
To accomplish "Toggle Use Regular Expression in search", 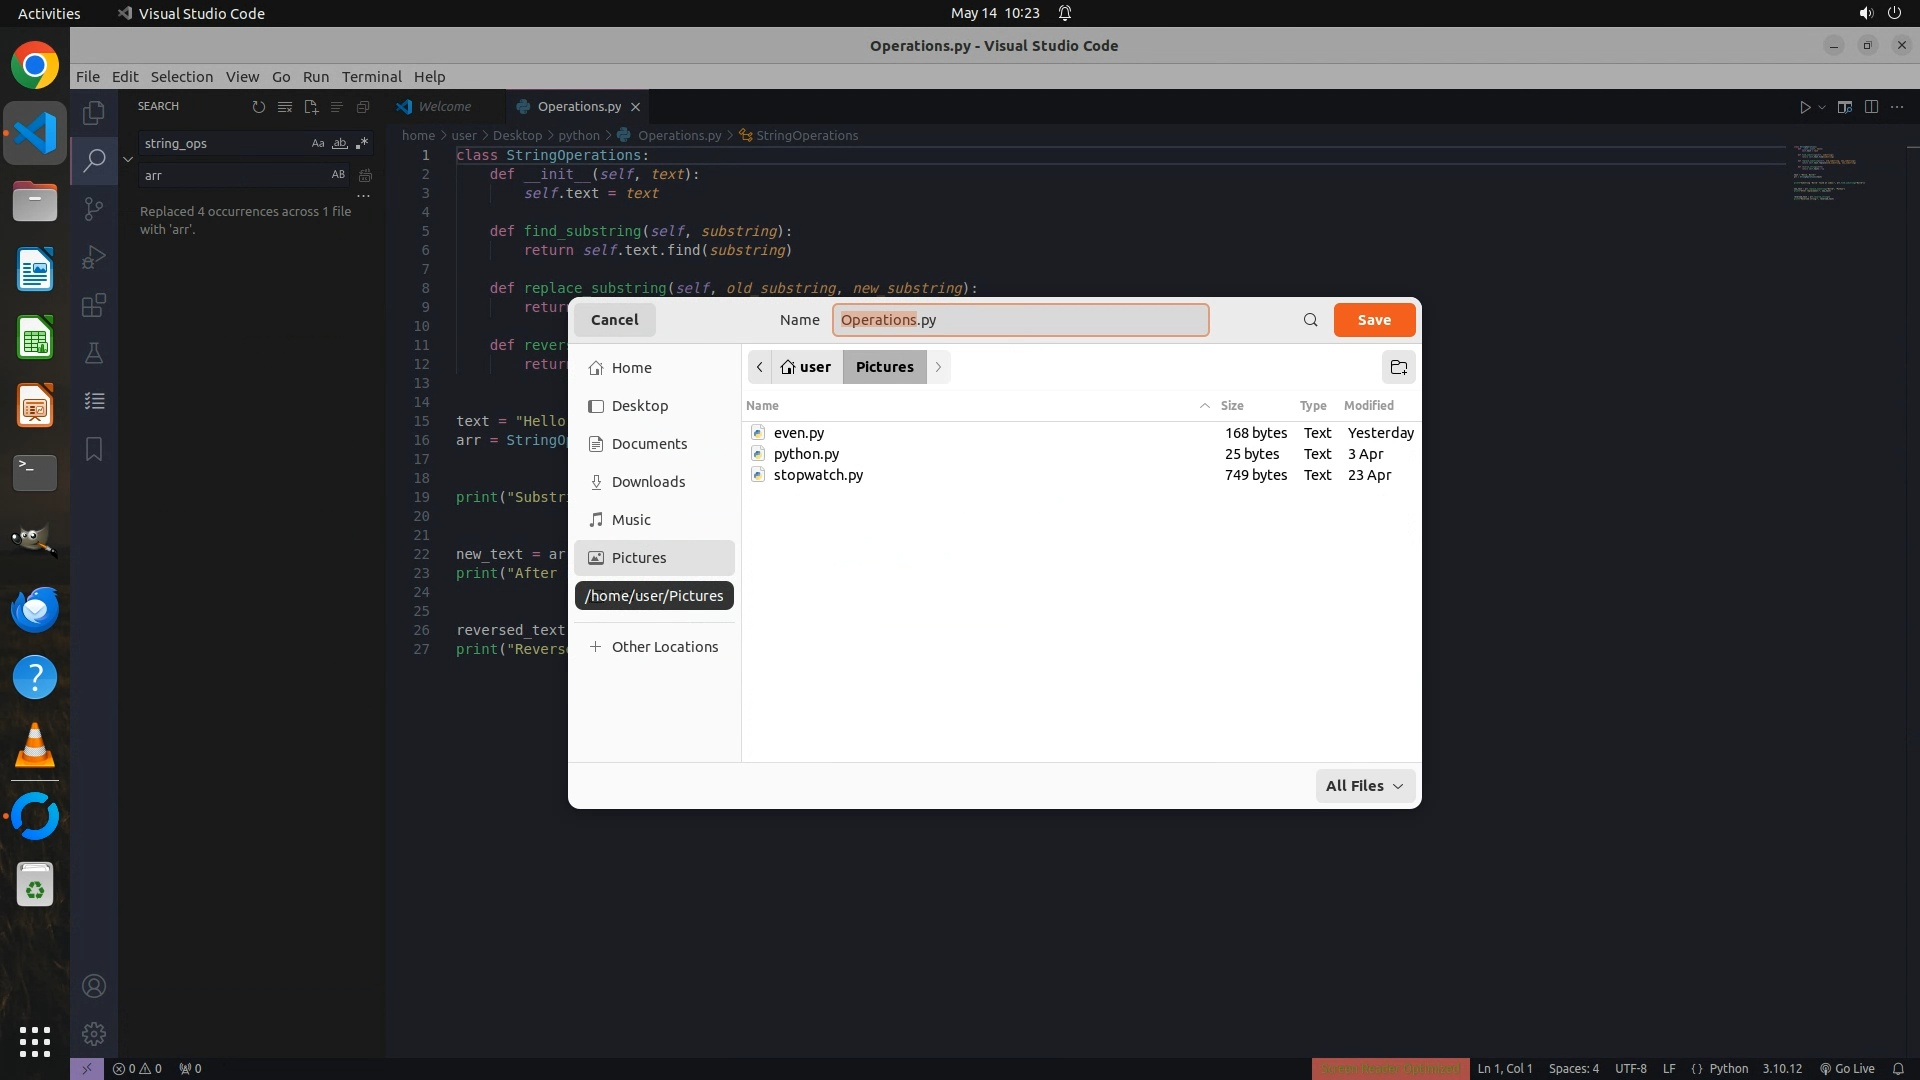I will tap(362, 143).
